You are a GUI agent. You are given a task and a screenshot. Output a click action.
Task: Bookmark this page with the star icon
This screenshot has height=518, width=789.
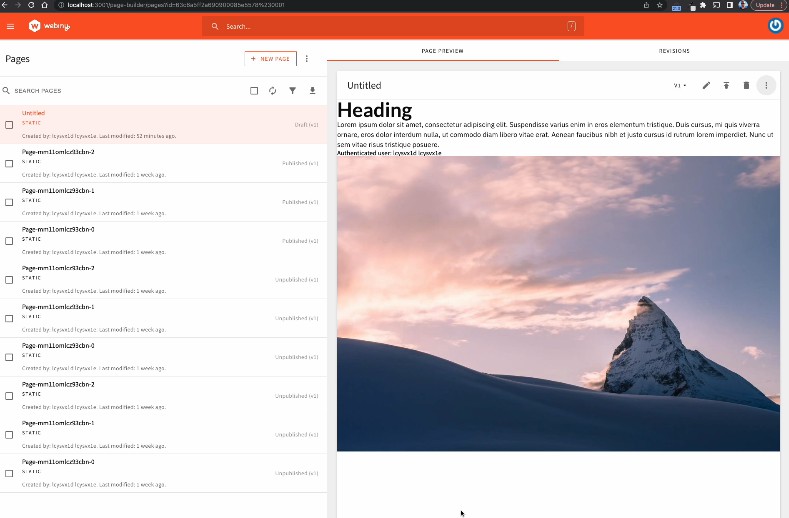(x=660, y=5)
